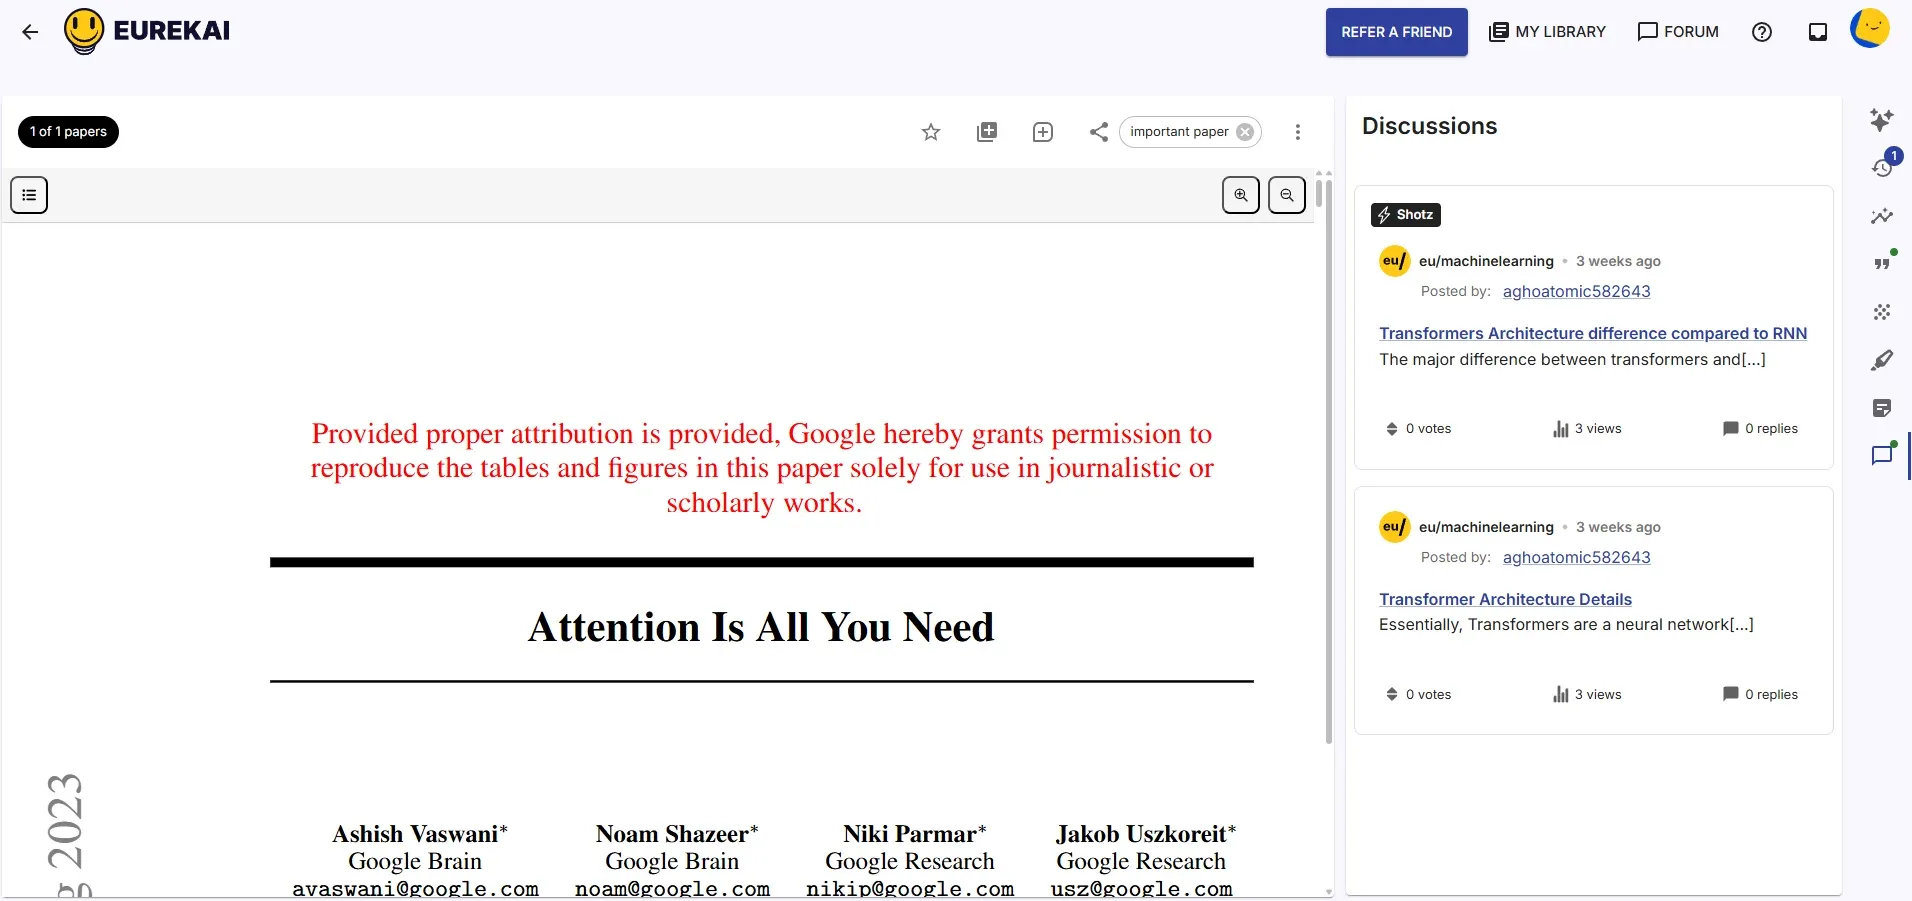Remove the 'important paper' tag
The width and height of the screenshot is (1912, 901).
coord(1245,132)
